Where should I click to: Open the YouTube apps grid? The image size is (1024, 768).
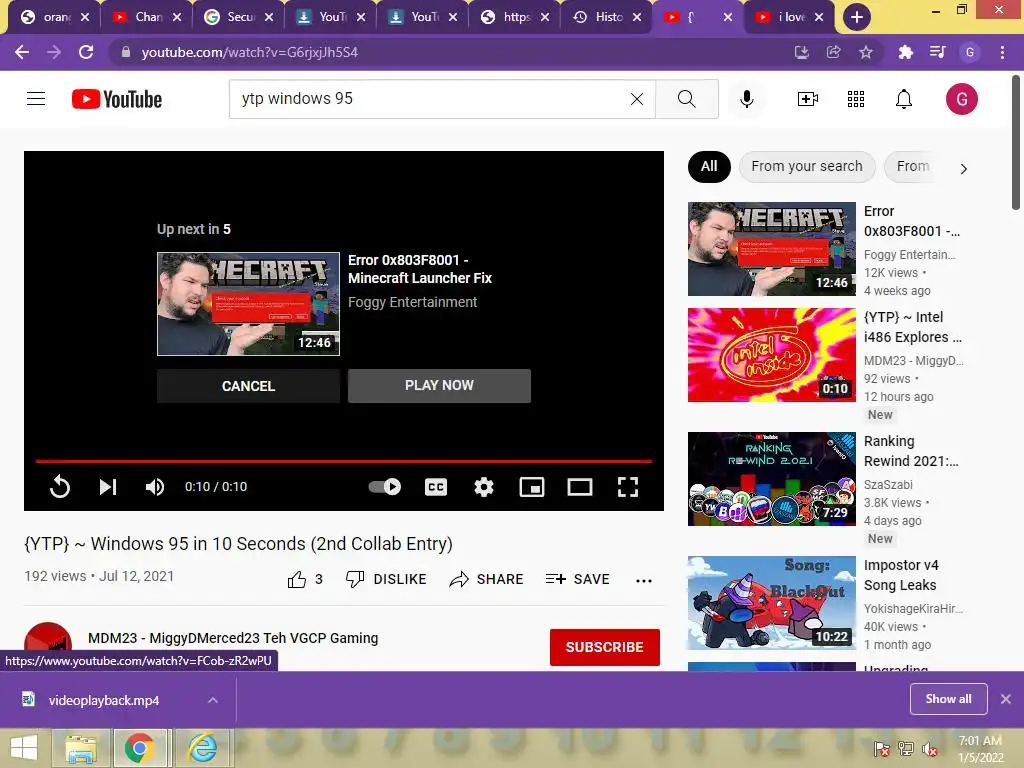[x=856, y=99]
